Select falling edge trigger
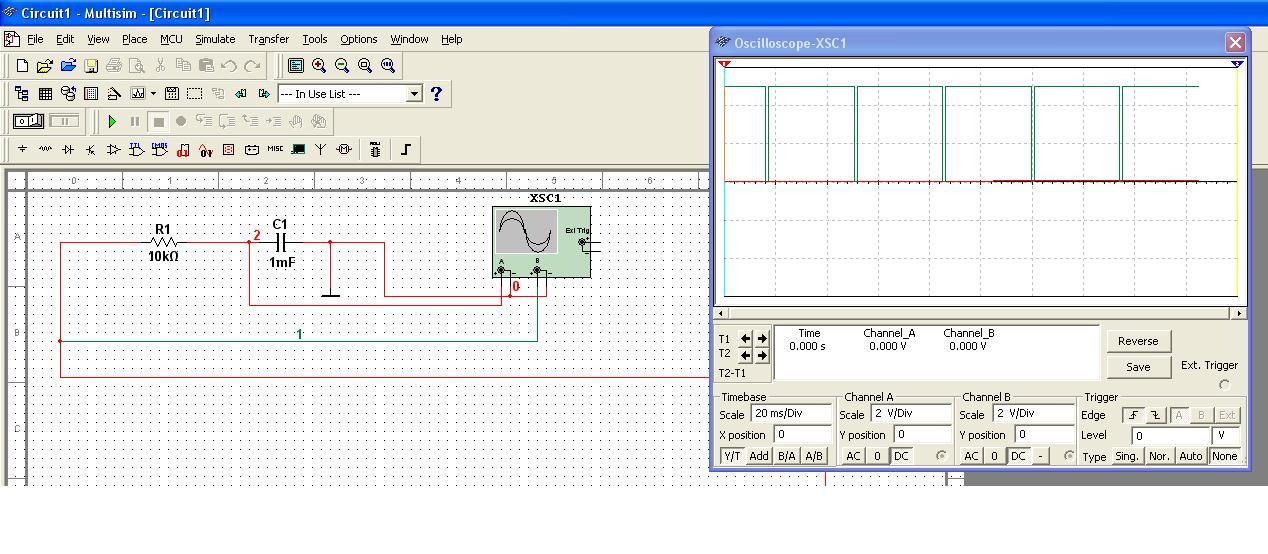The image size is (1268, 554). point(1155,415)
